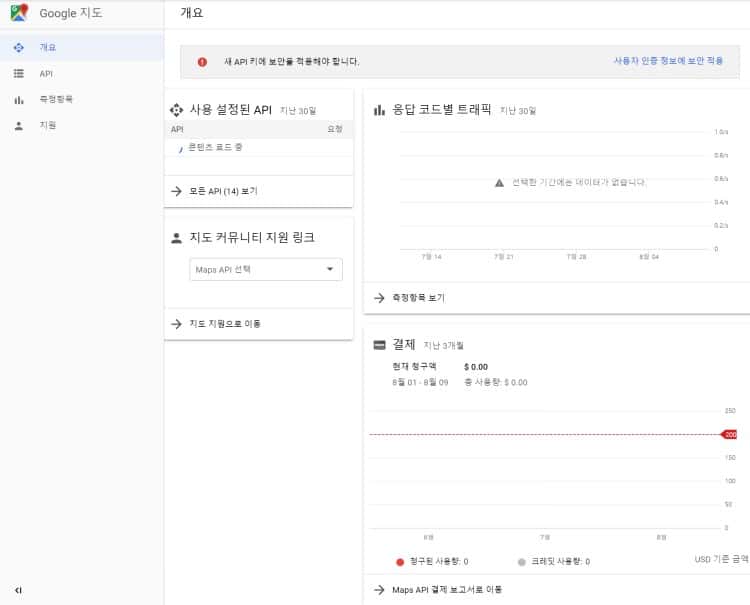Click 지도 지원으로 이동 link
Viewport: 750px width, 605px height.
(x=225, y=324)
